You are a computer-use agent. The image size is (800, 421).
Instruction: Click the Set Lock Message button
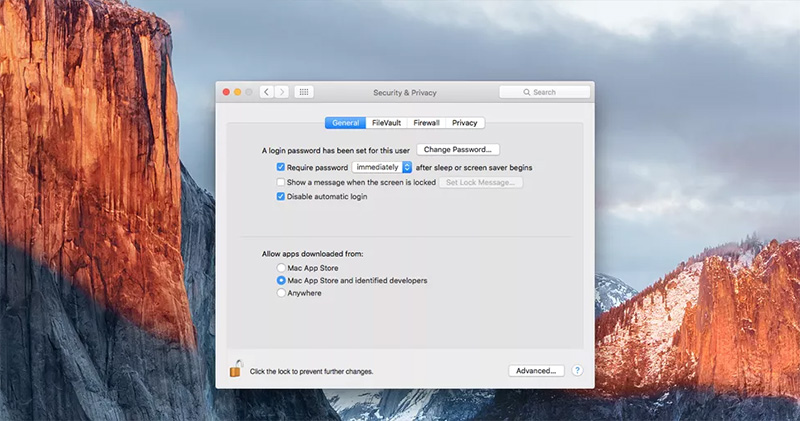click(x=481, y=182)
